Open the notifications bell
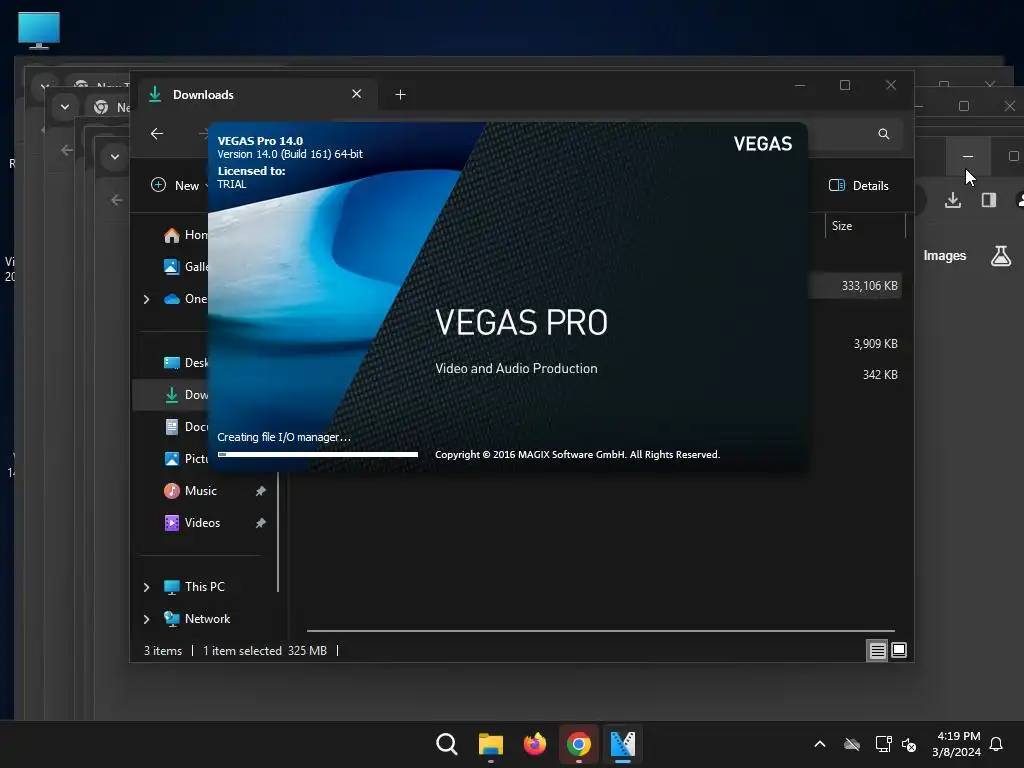Viewport: 1024px width, 768px height. coord(996,744)
